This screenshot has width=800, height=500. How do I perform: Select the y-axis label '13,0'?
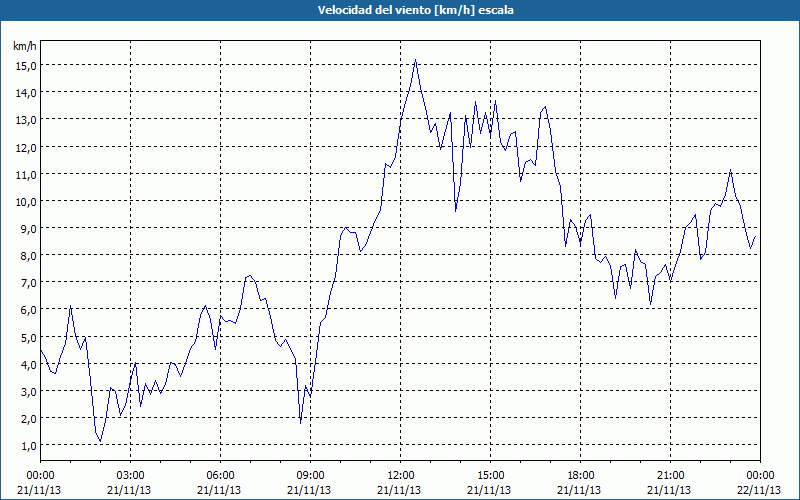coord(26,119)
